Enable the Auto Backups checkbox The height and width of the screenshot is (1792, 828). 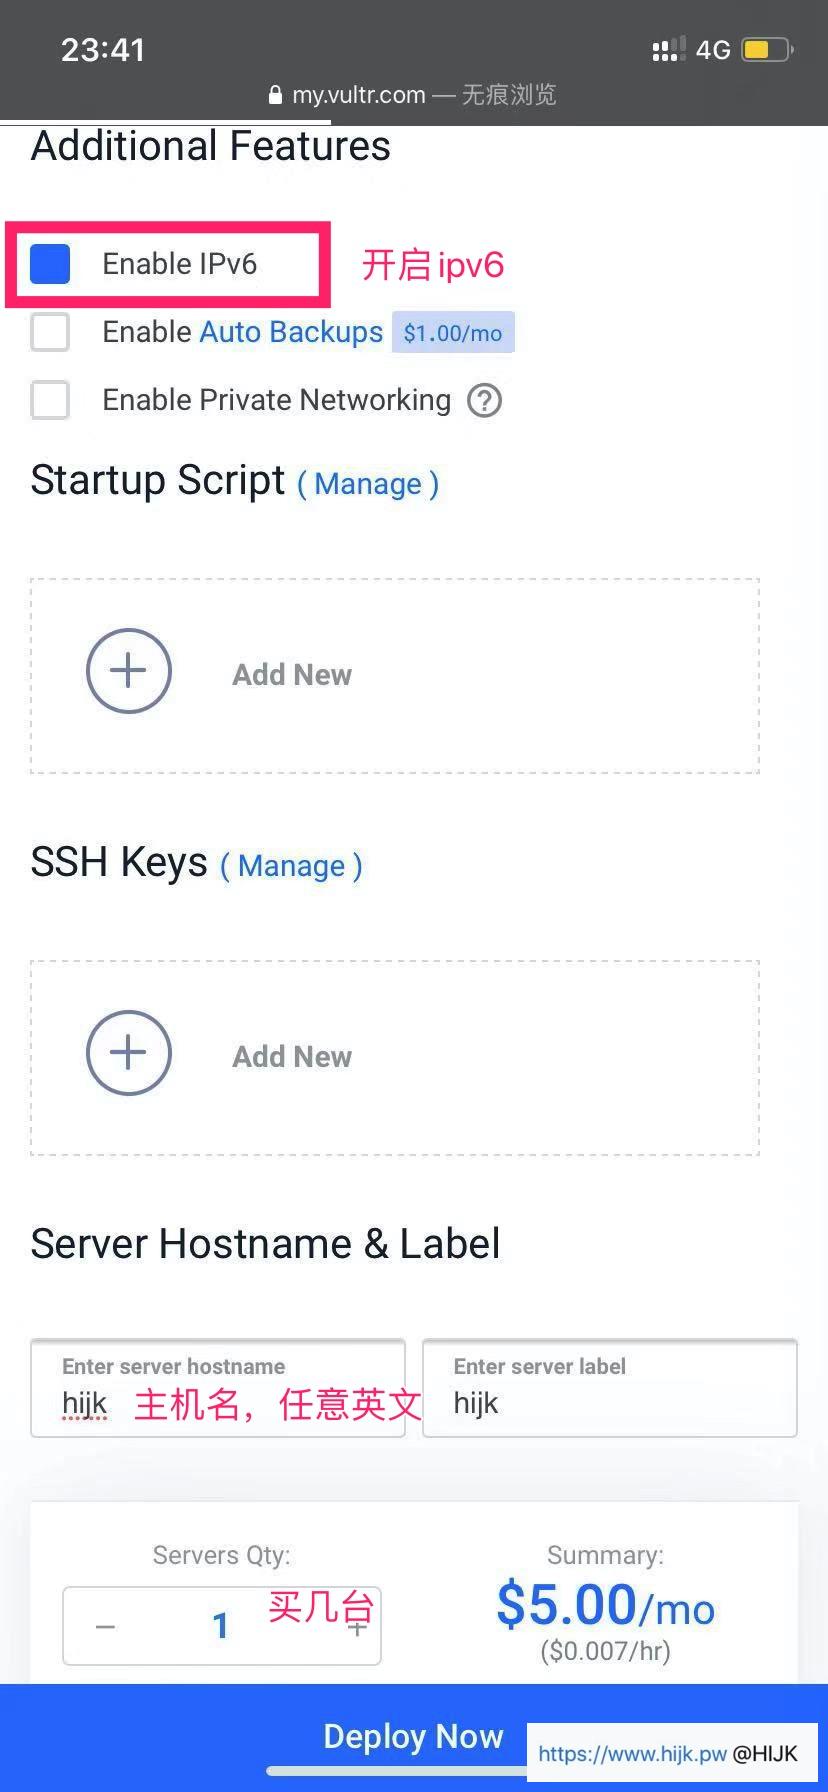50,332
